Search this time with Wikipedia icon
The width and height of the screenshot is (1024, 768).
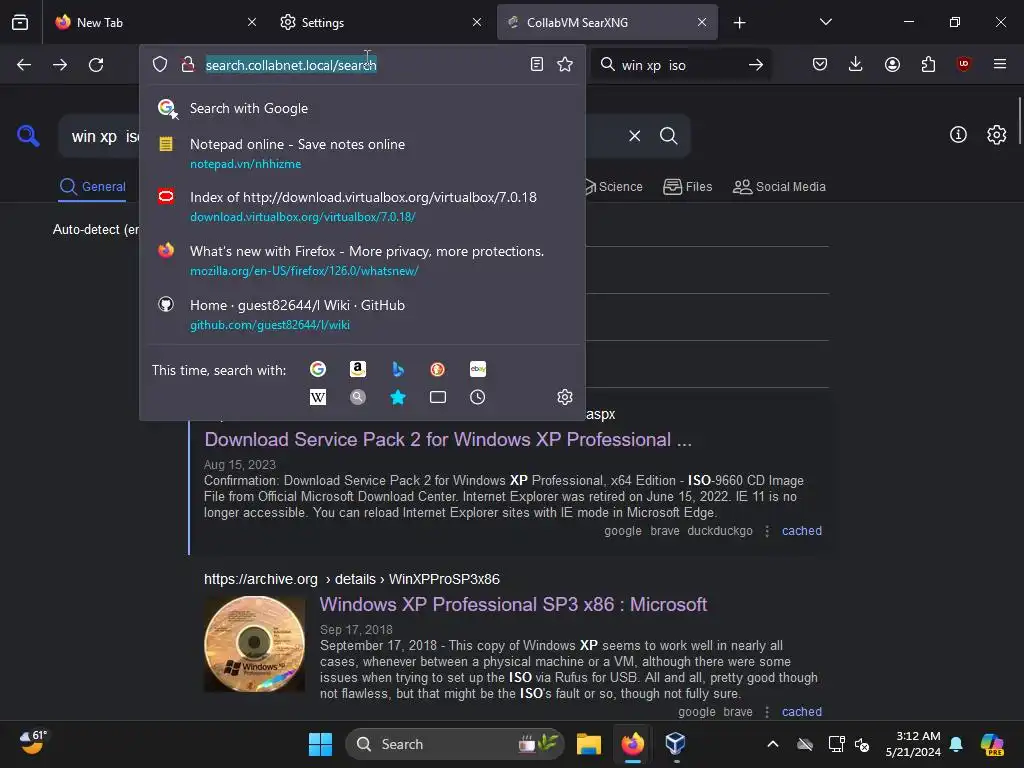click(318, 397)
